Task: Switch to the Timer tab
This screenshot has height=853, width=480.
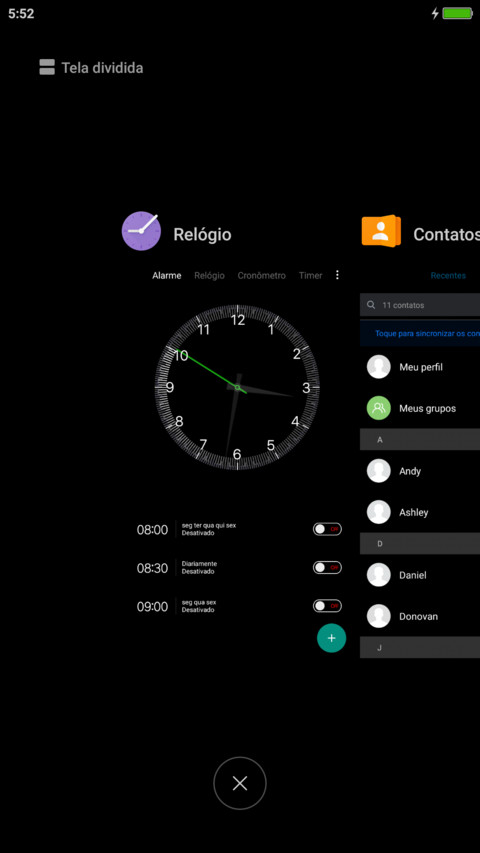Action: [x=310, y=276]
